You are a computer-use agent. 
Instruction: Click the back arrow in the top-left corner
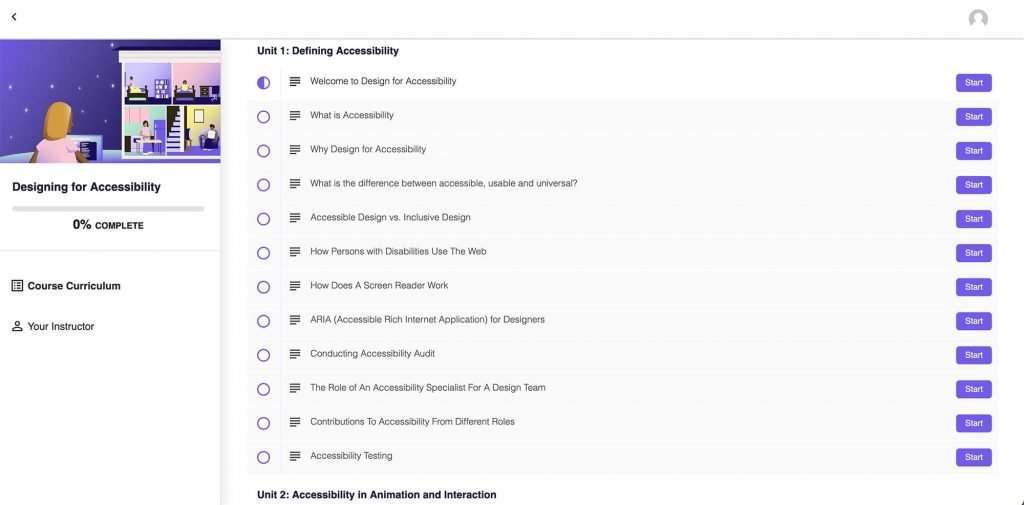pyautogui.click(x=14, y=17)
